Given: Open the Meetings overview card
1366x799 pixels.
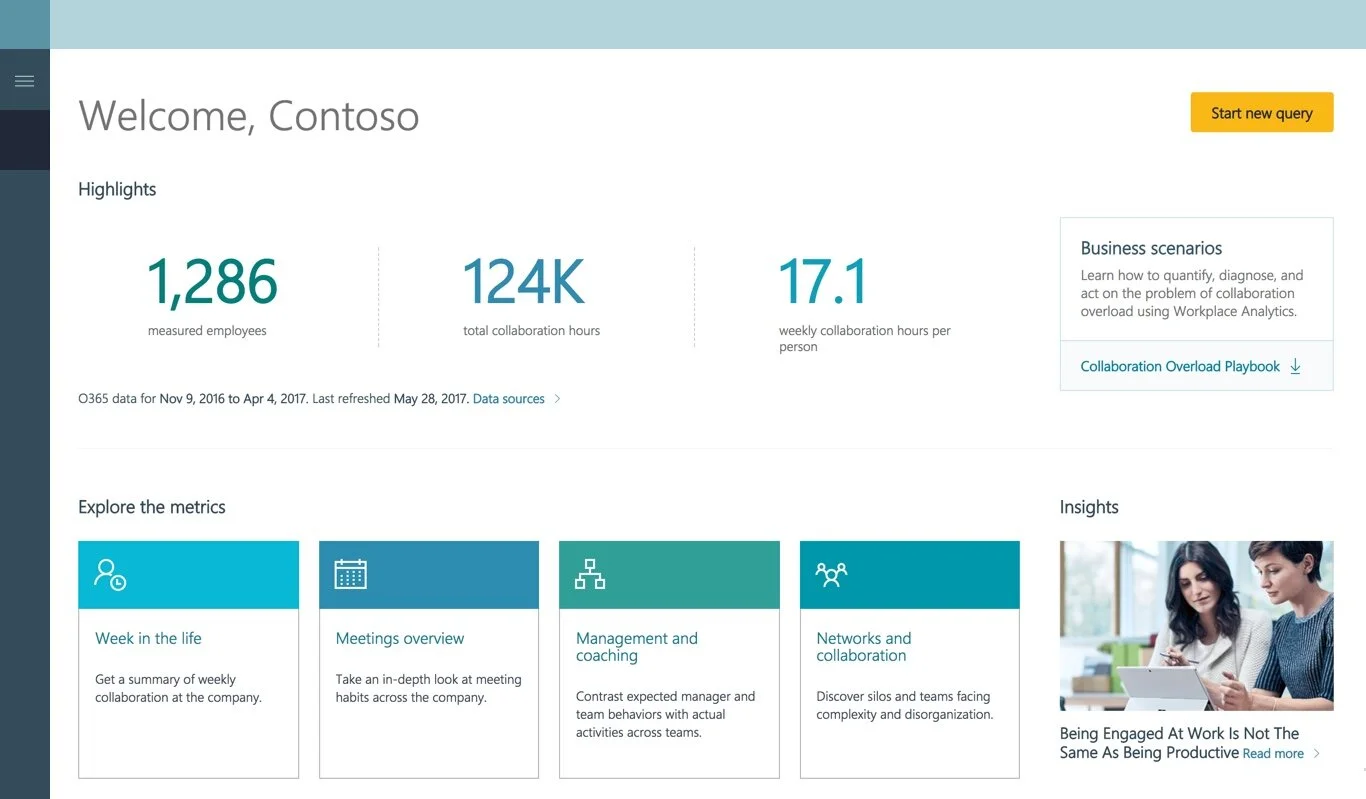Looking at the screenshot, I should [428, 660].
